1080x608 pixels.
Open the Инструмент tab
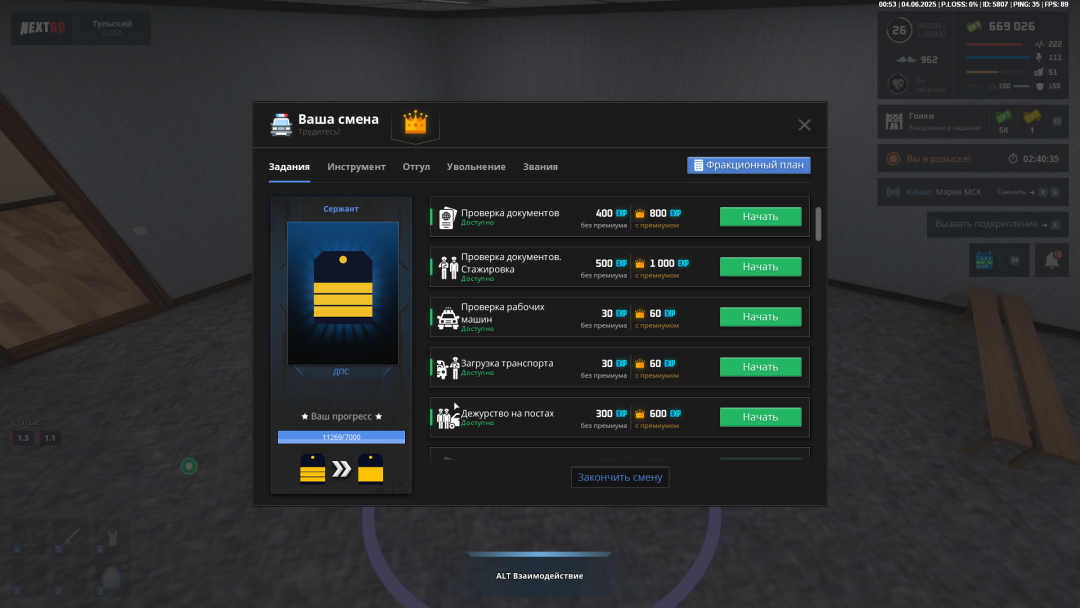click(x=356, y=167)
